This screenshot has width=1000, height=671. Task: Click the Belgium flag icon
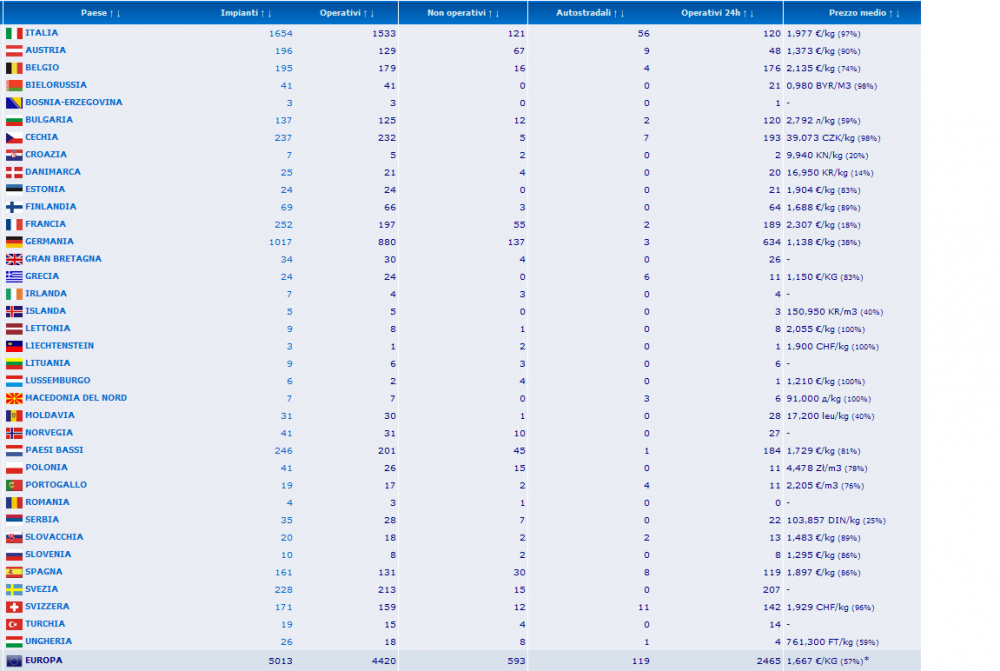[14, 68]
